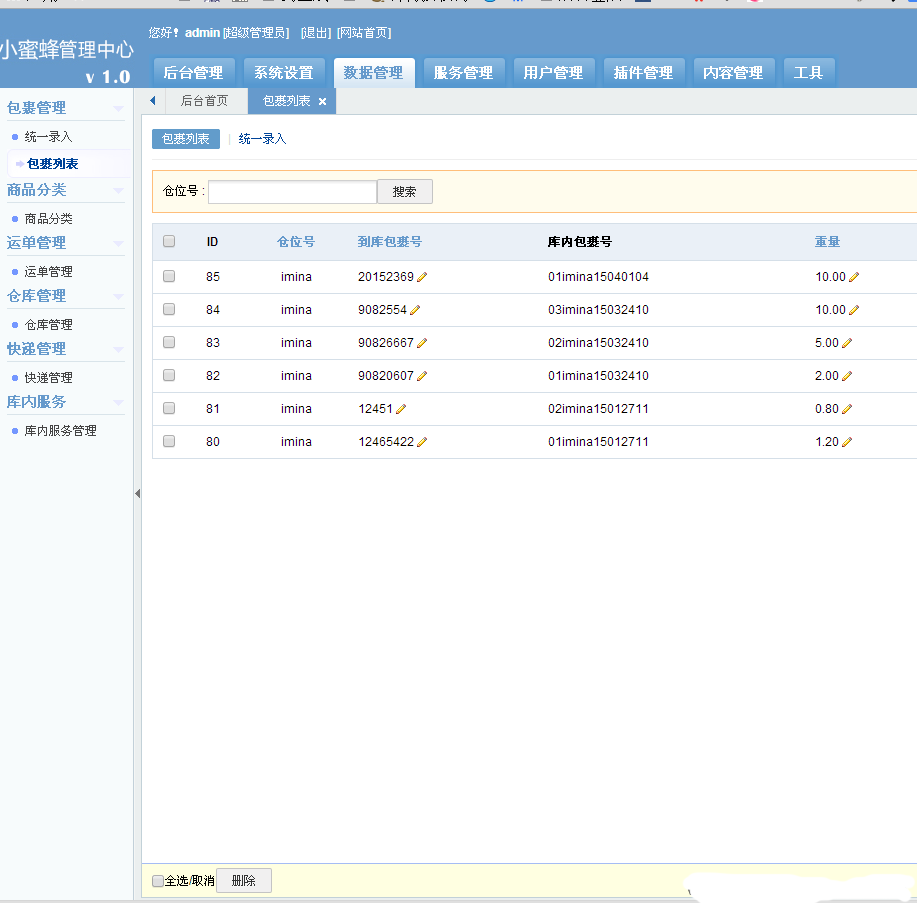Open the [网站首页] link

pyautogui.click(x=364, y=33)
